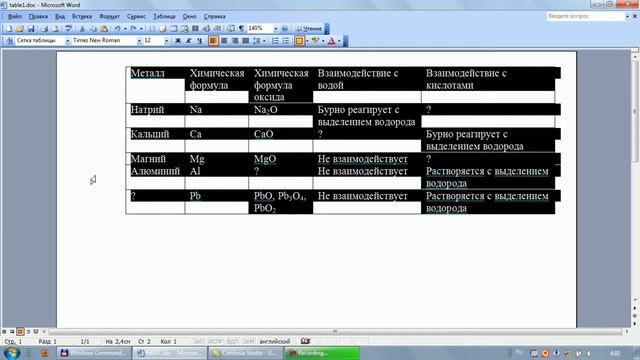Click the Insert Excel worksheet icon
This screenshot has width=640, height=360.
click(184, 29)
